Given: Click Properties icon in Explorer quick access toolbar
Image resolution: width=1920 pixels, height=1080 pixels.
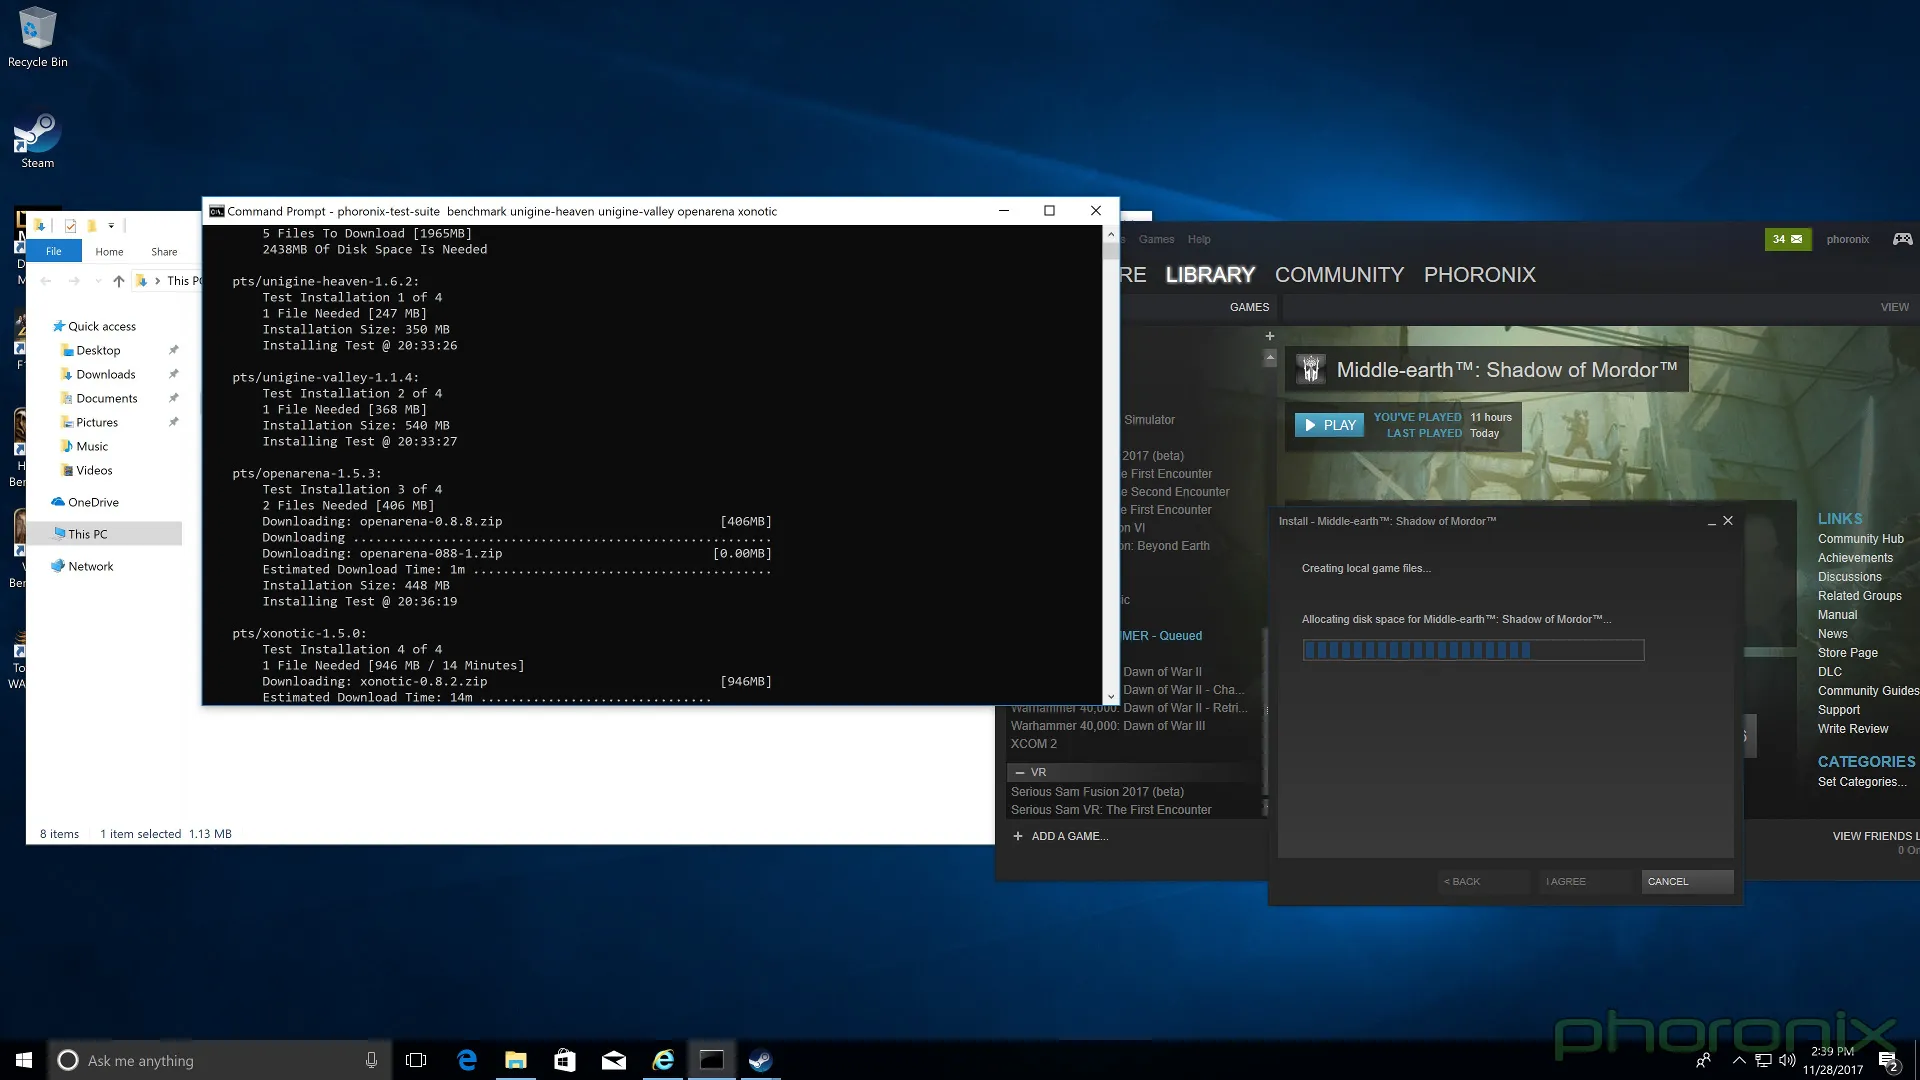Looking at the screenshot, I should [x=70, y=226].
